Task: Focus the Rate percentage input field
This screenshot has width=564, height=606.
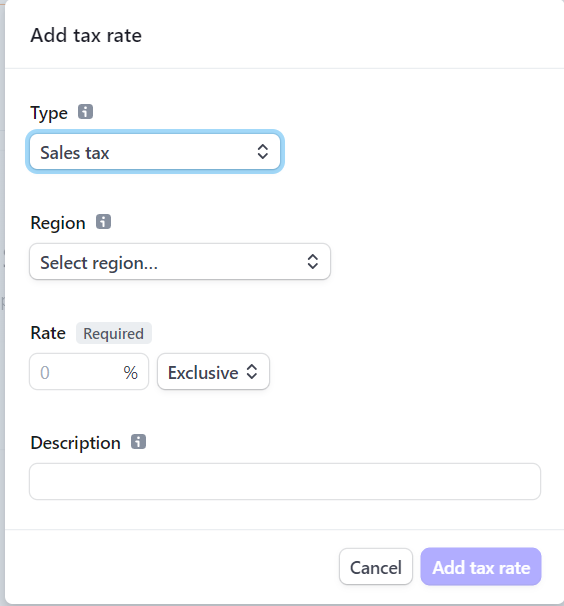Action: point(89,372)
